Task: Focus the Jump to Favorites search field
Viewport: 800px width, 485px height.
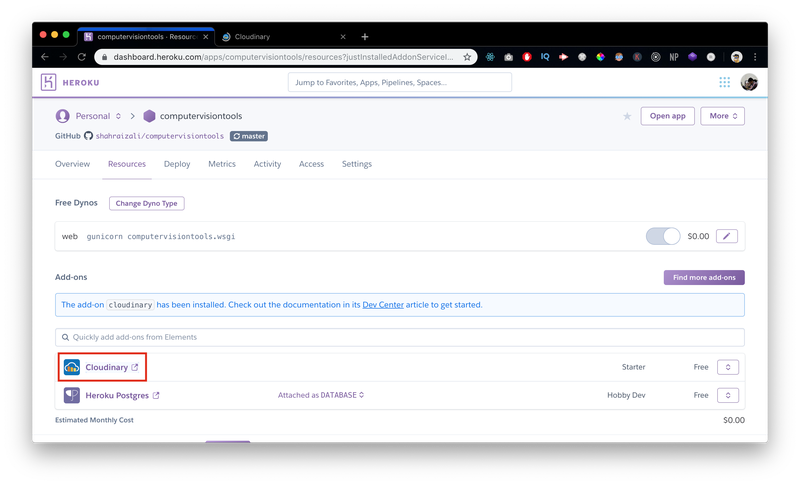Action: point(399,82)
